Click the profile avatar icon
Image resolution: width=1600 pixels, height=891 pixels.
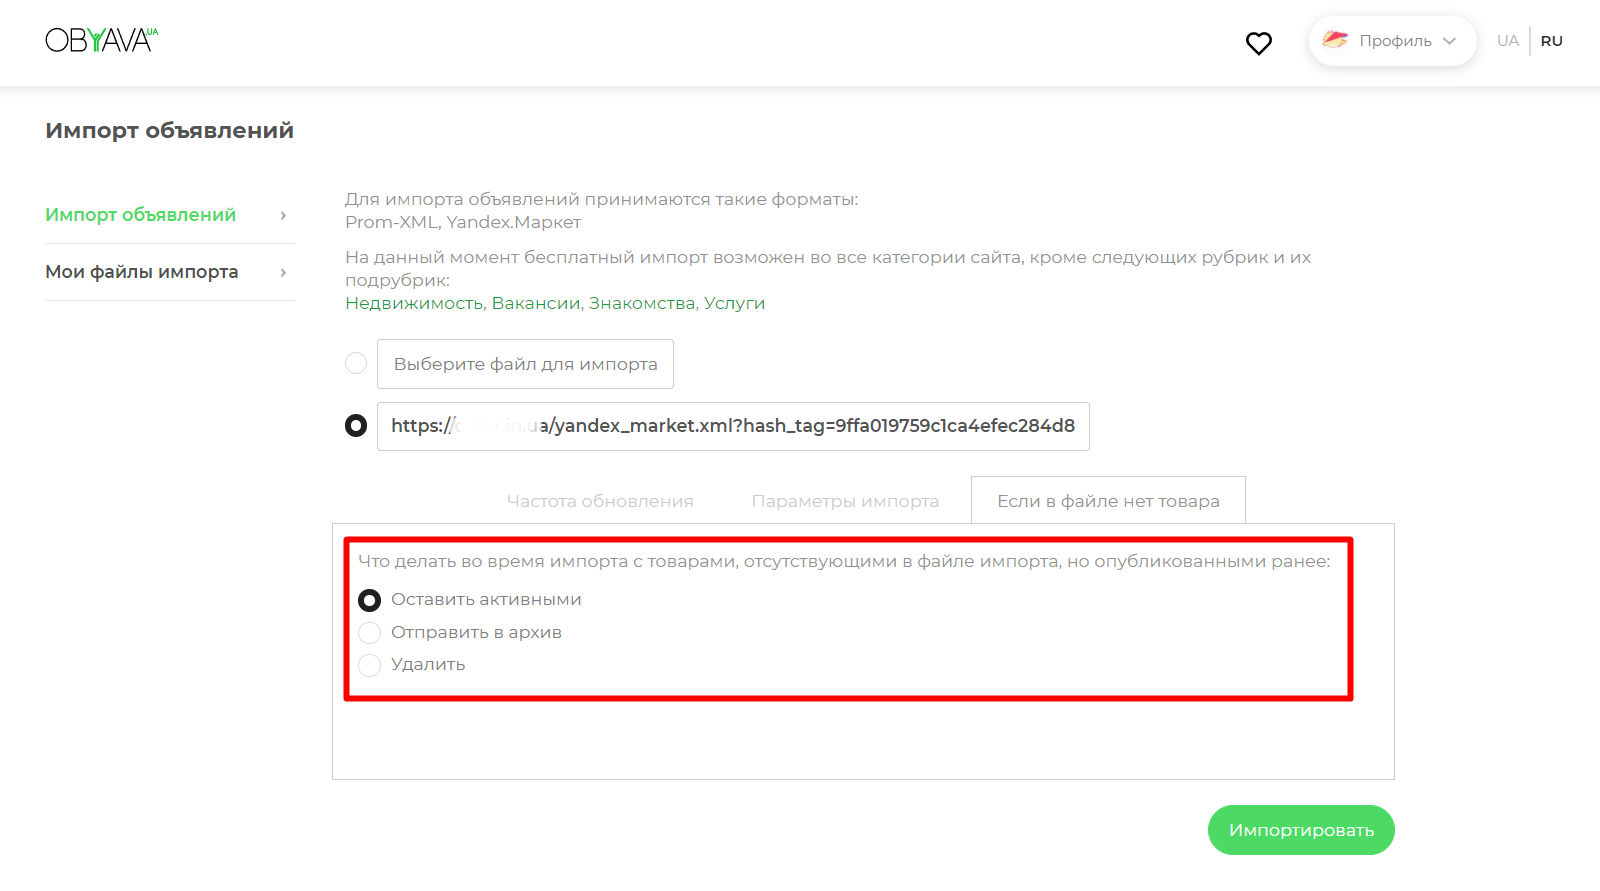pyautogui.click(x=1335, y=40)
